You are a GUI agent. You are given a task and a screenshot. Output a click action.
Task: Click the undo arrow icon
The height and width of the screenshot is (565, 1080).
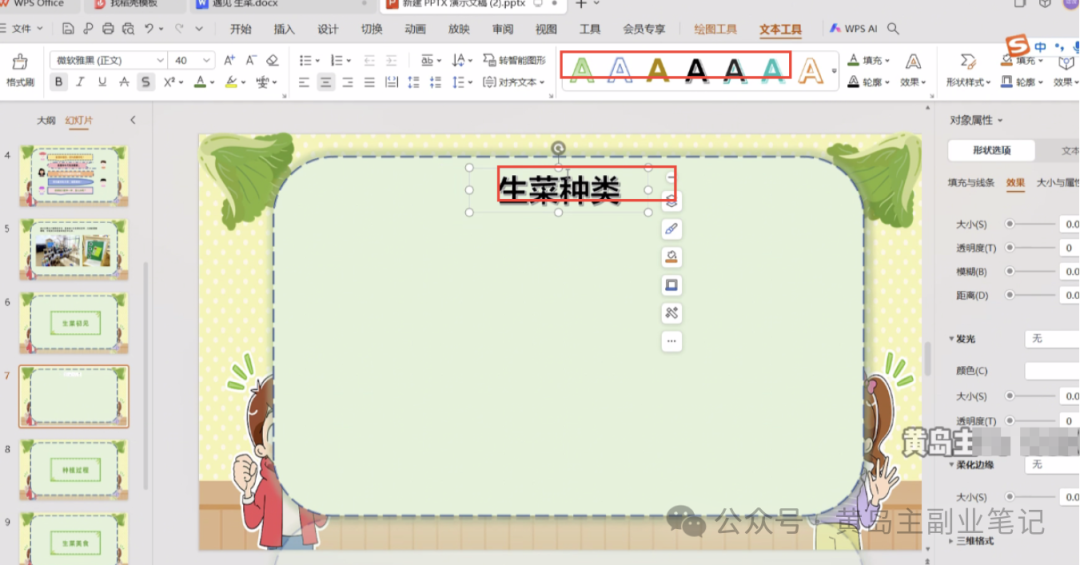(x=149, y=29)
